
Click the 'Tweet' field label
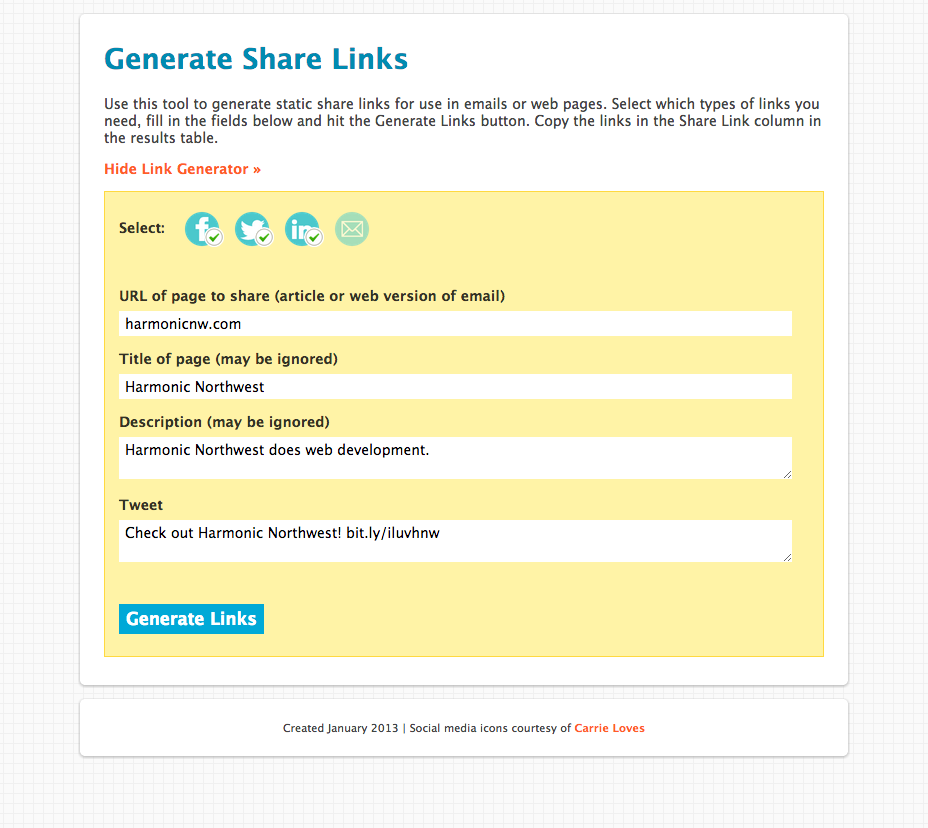coord(141,505)
